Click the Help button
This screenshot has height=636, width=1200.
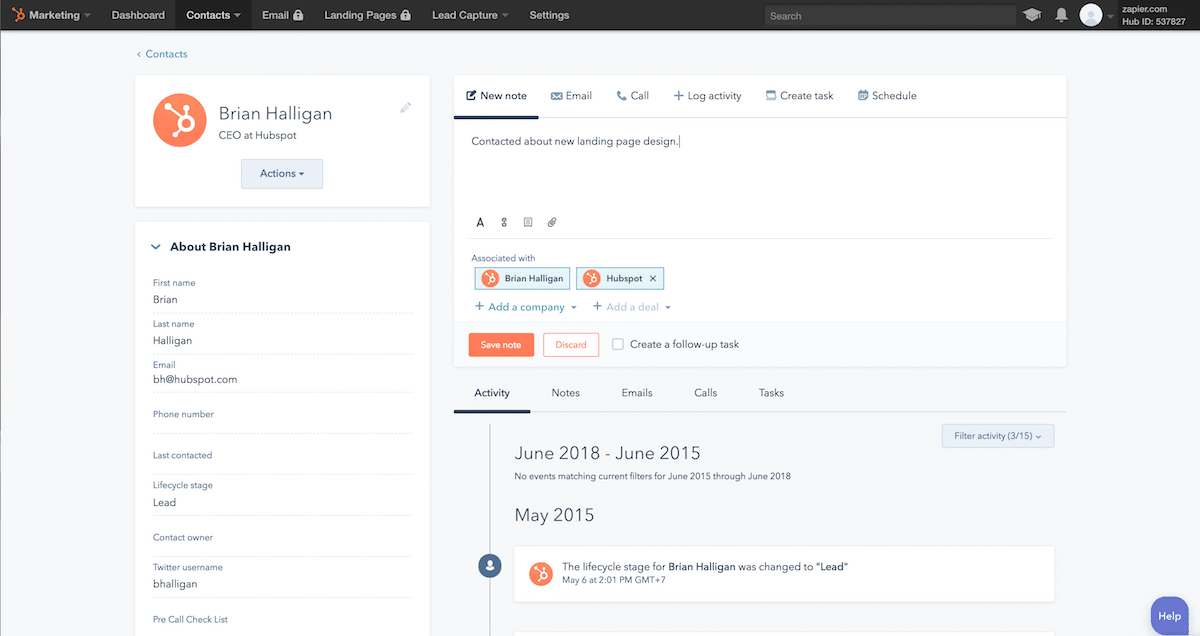coord(1169,617)
